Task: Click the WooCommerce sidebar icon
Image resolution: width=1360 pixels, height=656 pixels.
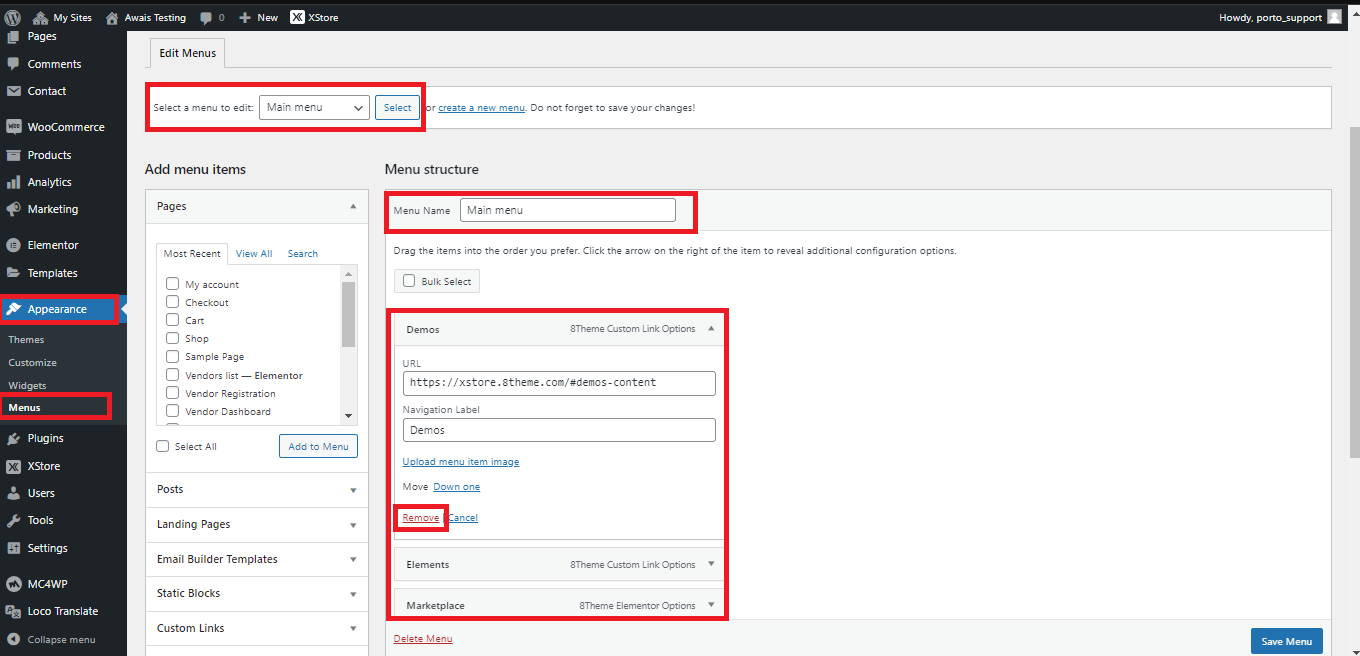Action: 13,127
